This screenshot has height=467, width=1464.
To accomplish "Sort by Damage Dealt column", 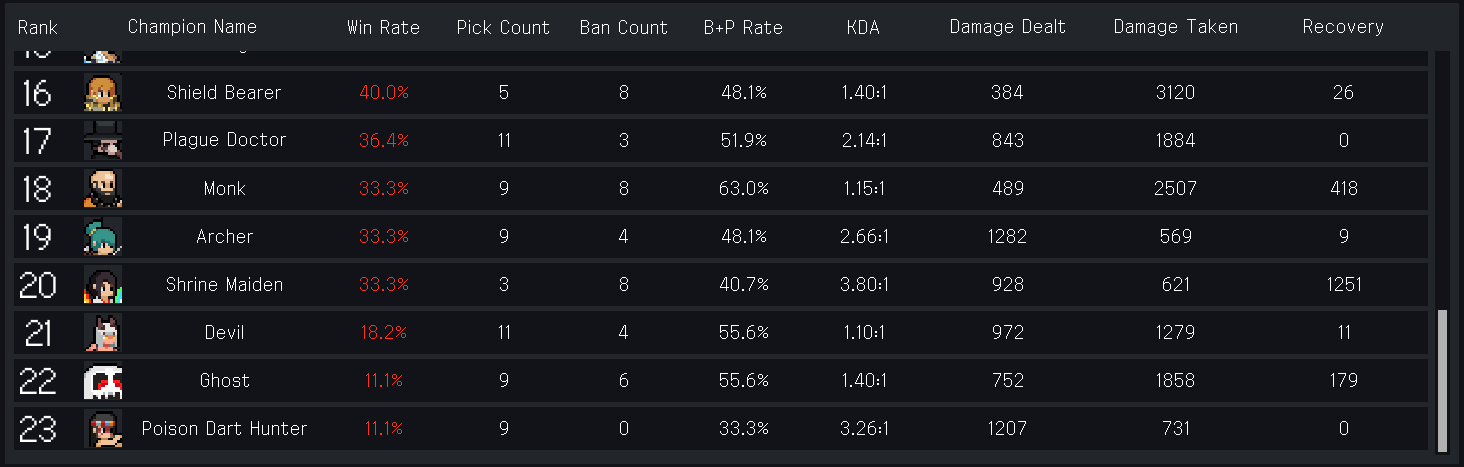I will [x=1008, y=27].
